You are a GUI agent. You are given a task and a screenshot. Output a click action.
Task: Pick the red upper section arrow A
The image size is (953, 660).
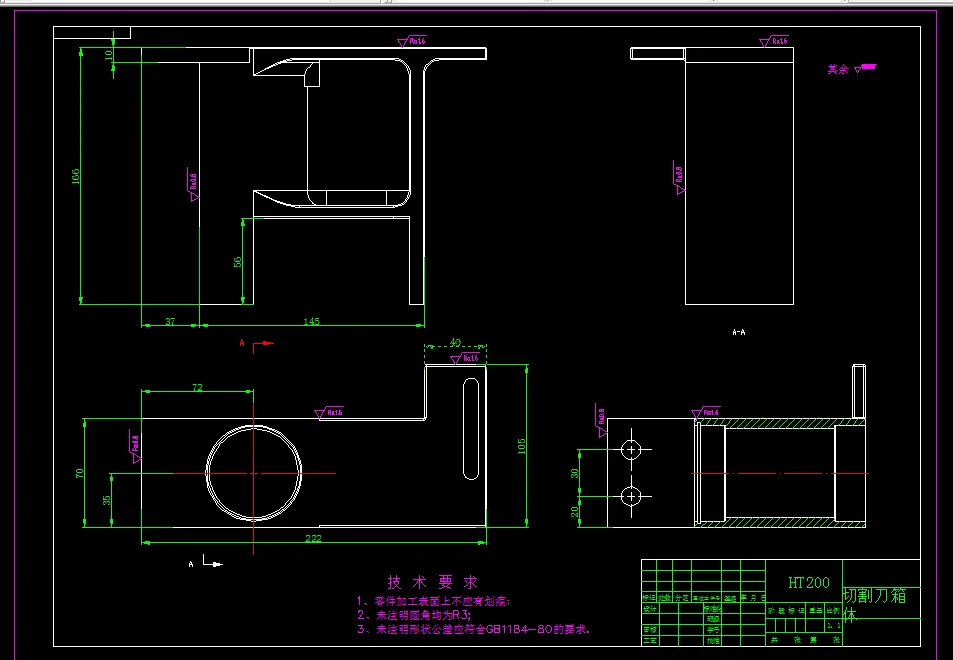256,346
